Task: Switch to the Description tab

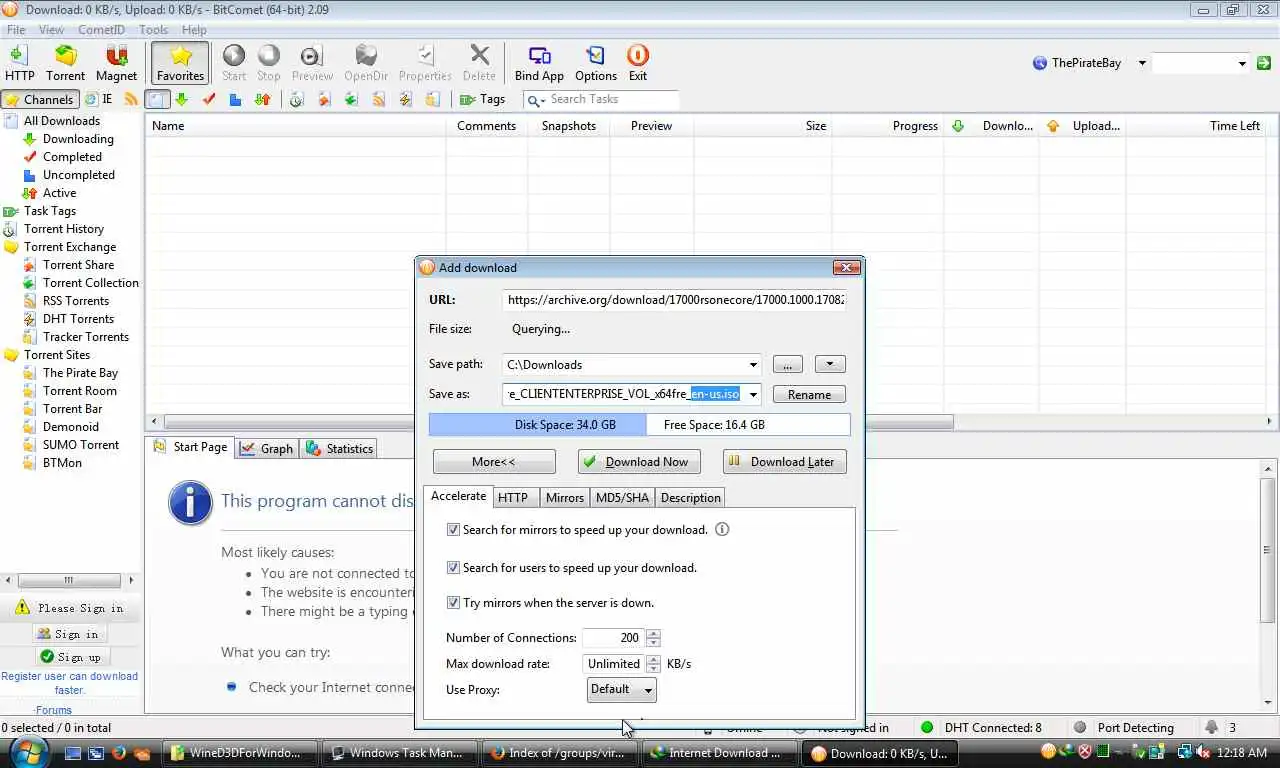Action: [x=690, y=498]
